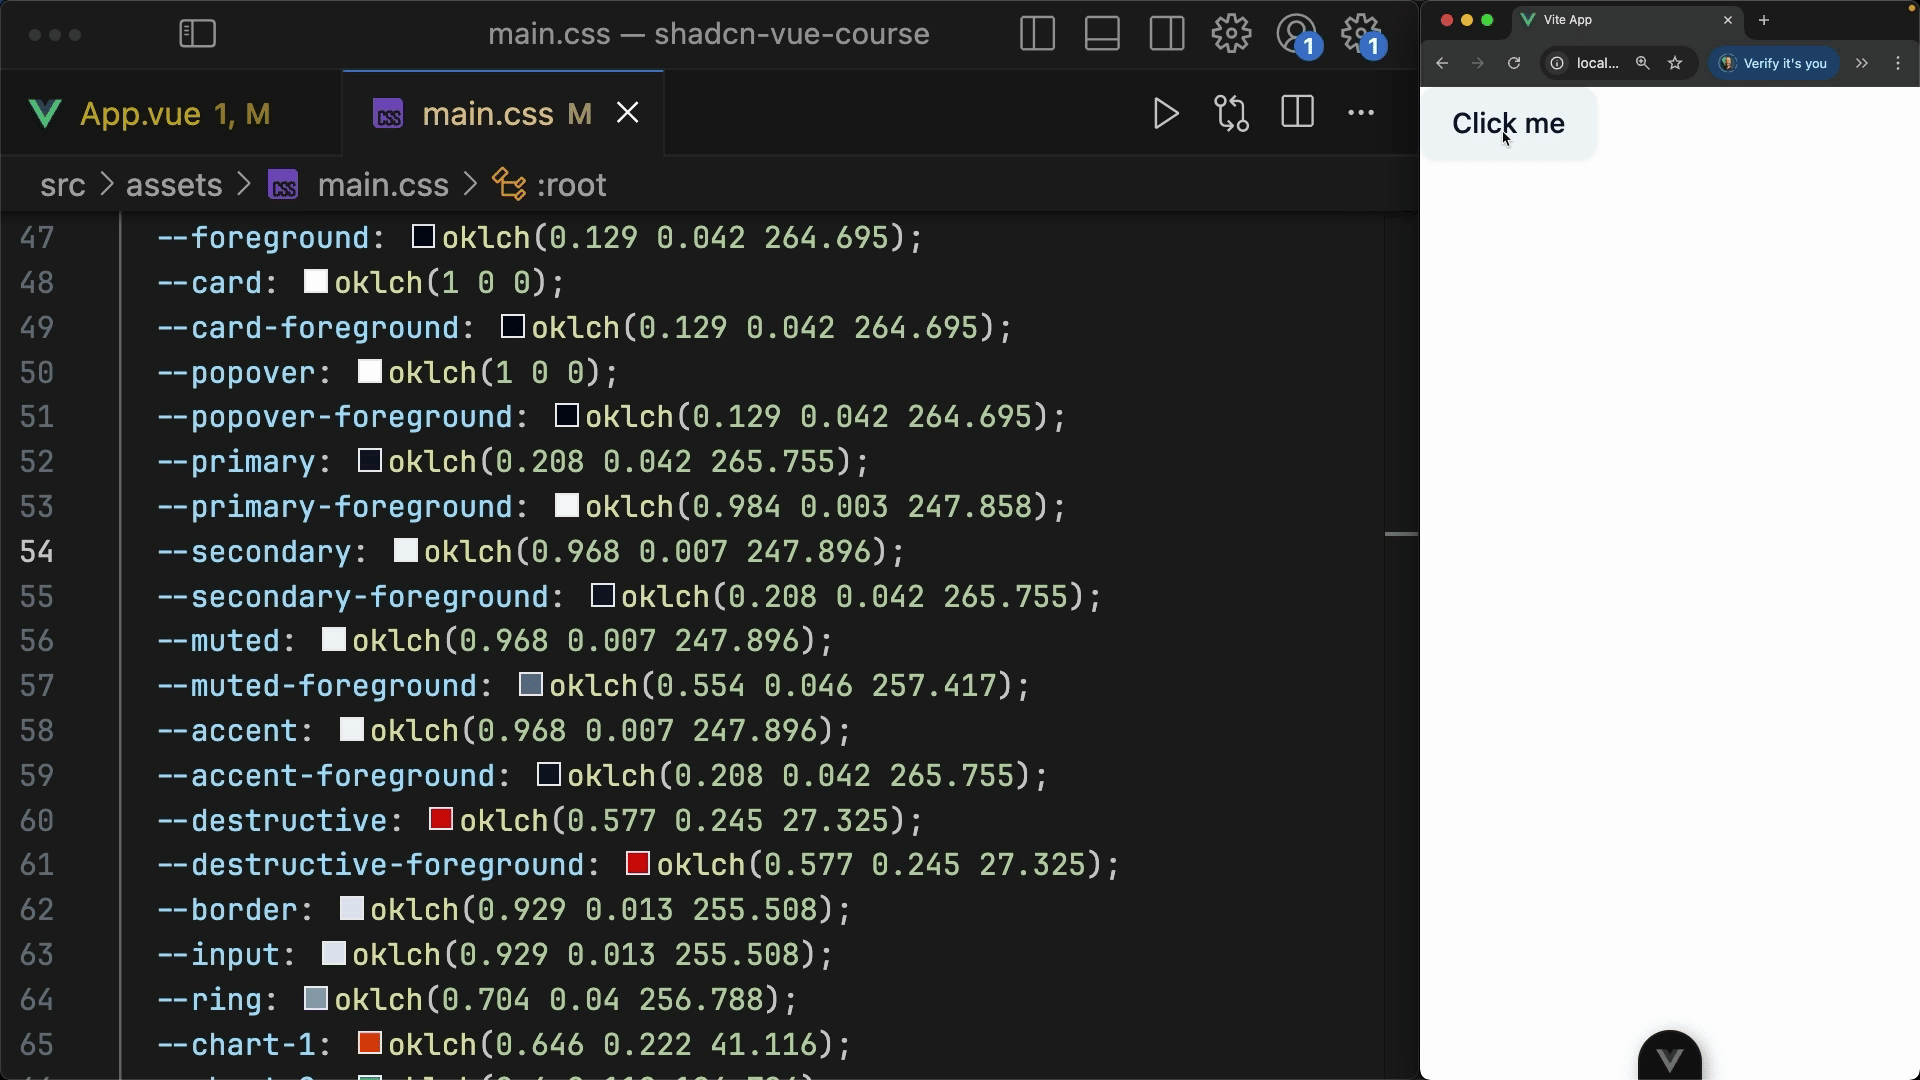1920x1080 pixels.
Task: Open settings gear in title bar
Action: click(x=1231, y=34)
